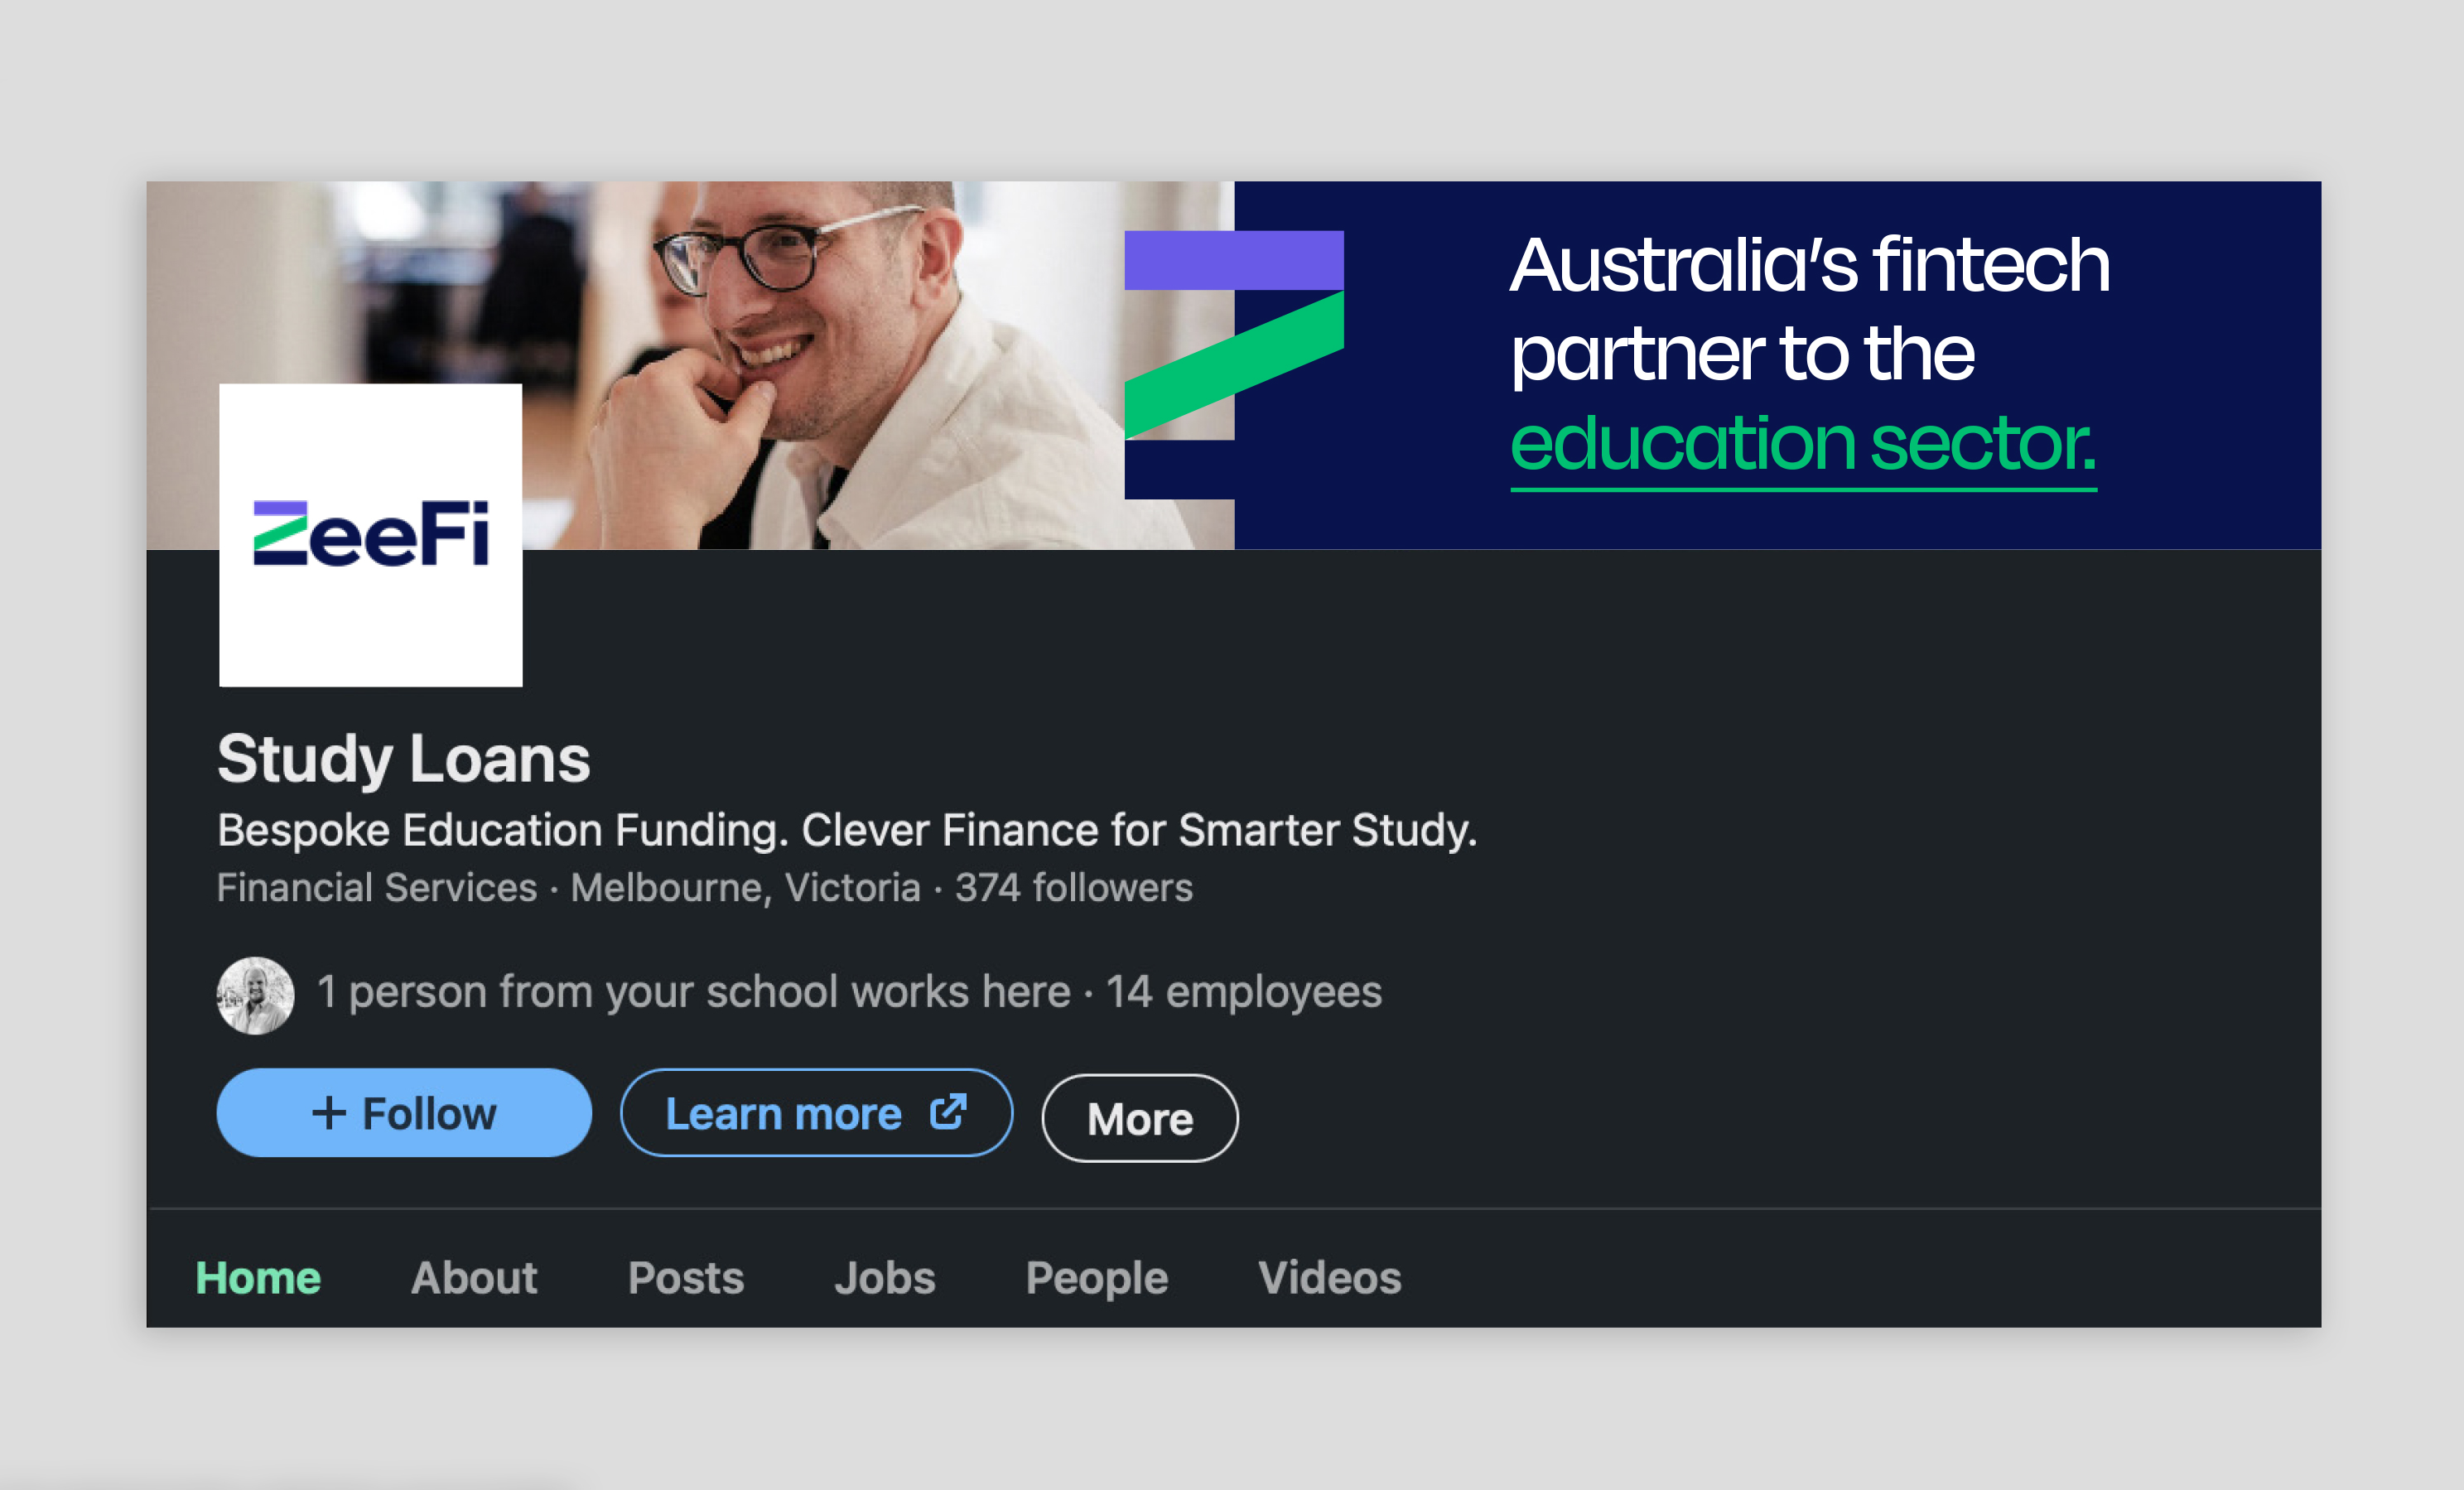Click '1 person from your school works here'
The width and height of the screenshot is (2464, 1490).
pos(693,992)
